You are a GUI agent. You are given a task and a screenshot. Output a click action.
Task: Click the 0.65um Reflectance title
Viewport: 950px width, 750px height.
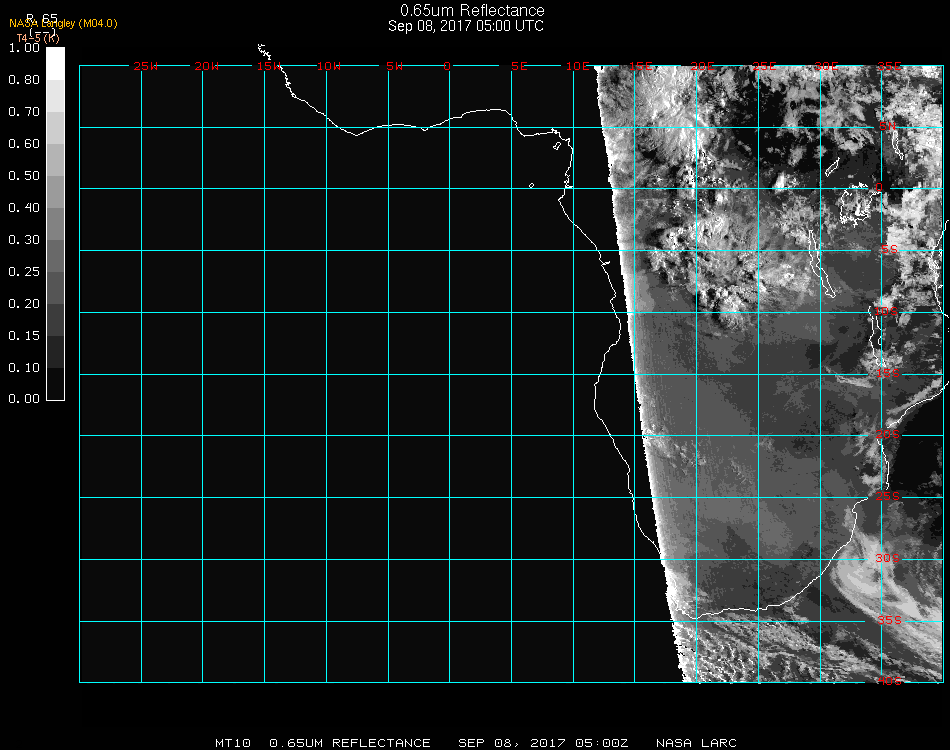point(466,11)
